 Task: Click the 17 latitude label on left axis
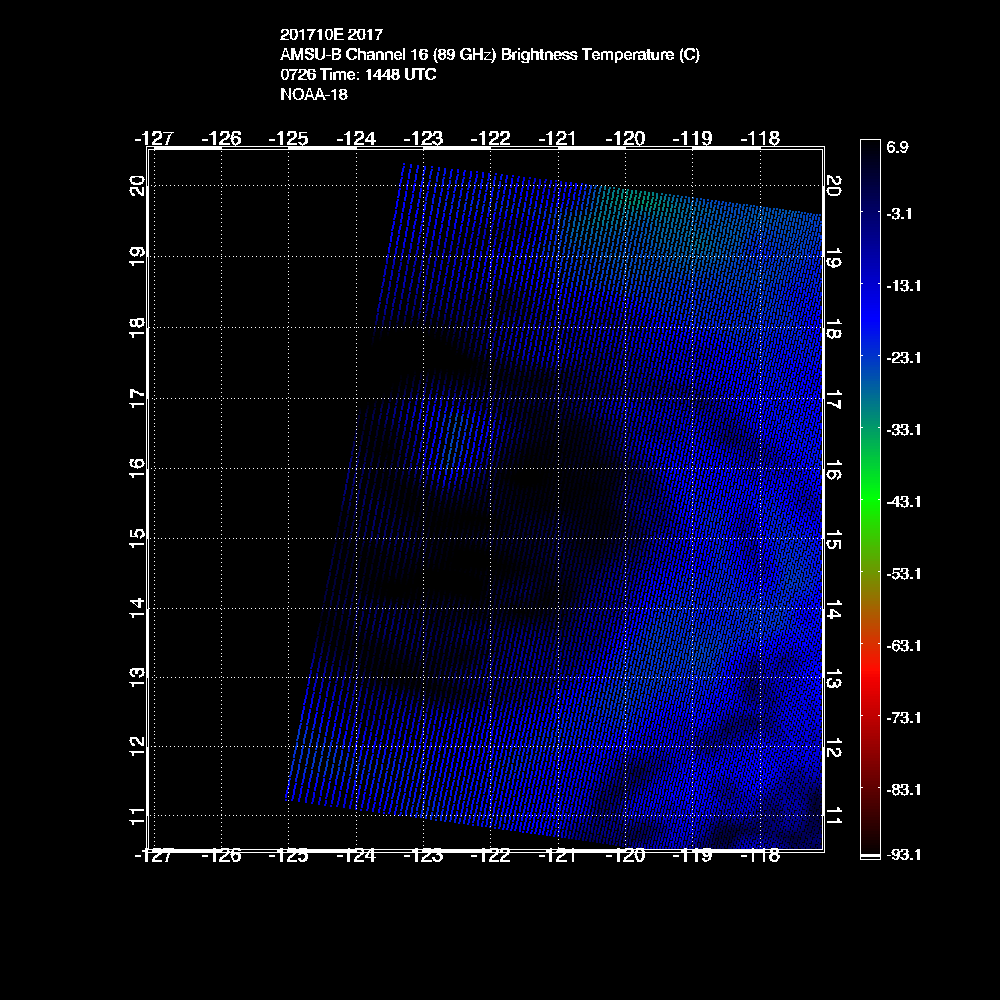(x=137, y=399)
